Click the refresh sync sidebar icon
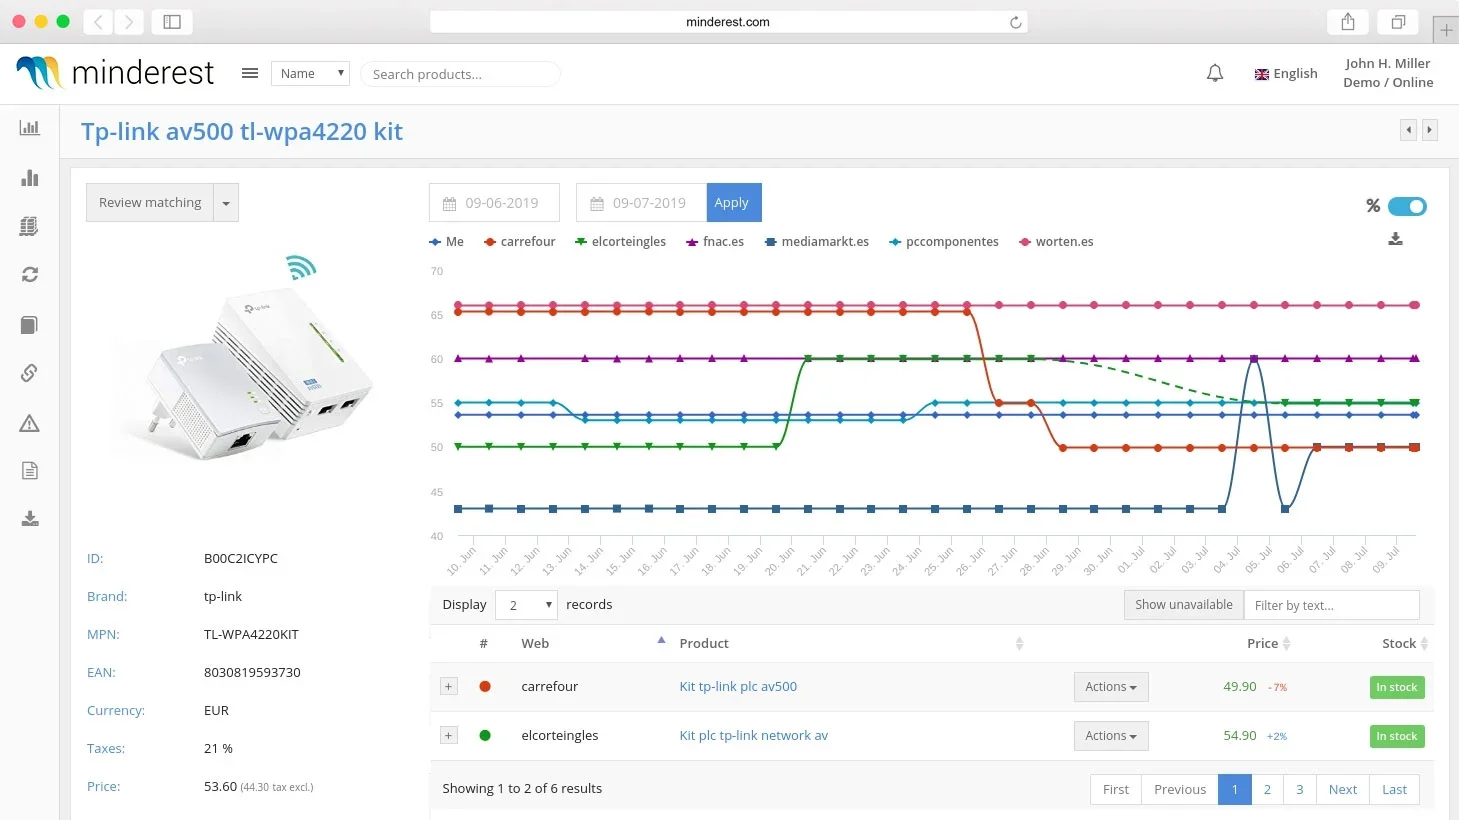Screen dimensions: 1459x820 click(x=30, y=274)
